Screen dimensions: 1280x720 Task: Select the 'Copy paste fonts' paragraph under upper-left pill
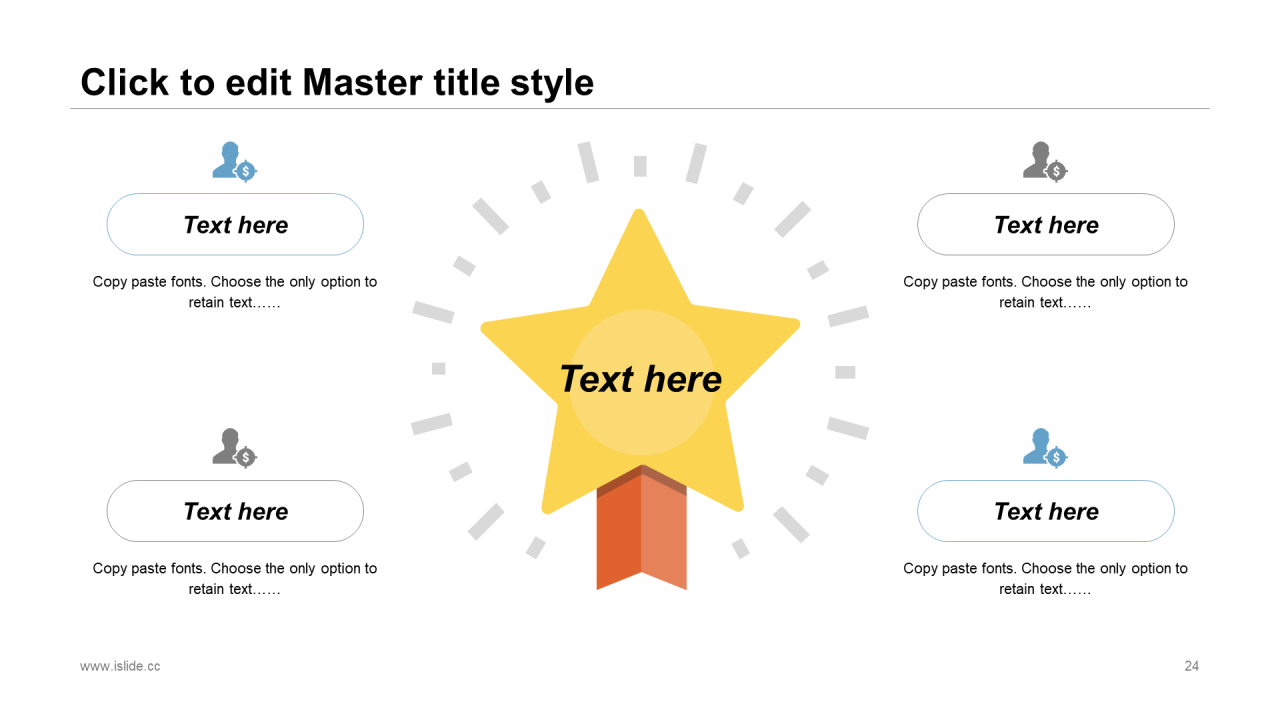(235, 292)
